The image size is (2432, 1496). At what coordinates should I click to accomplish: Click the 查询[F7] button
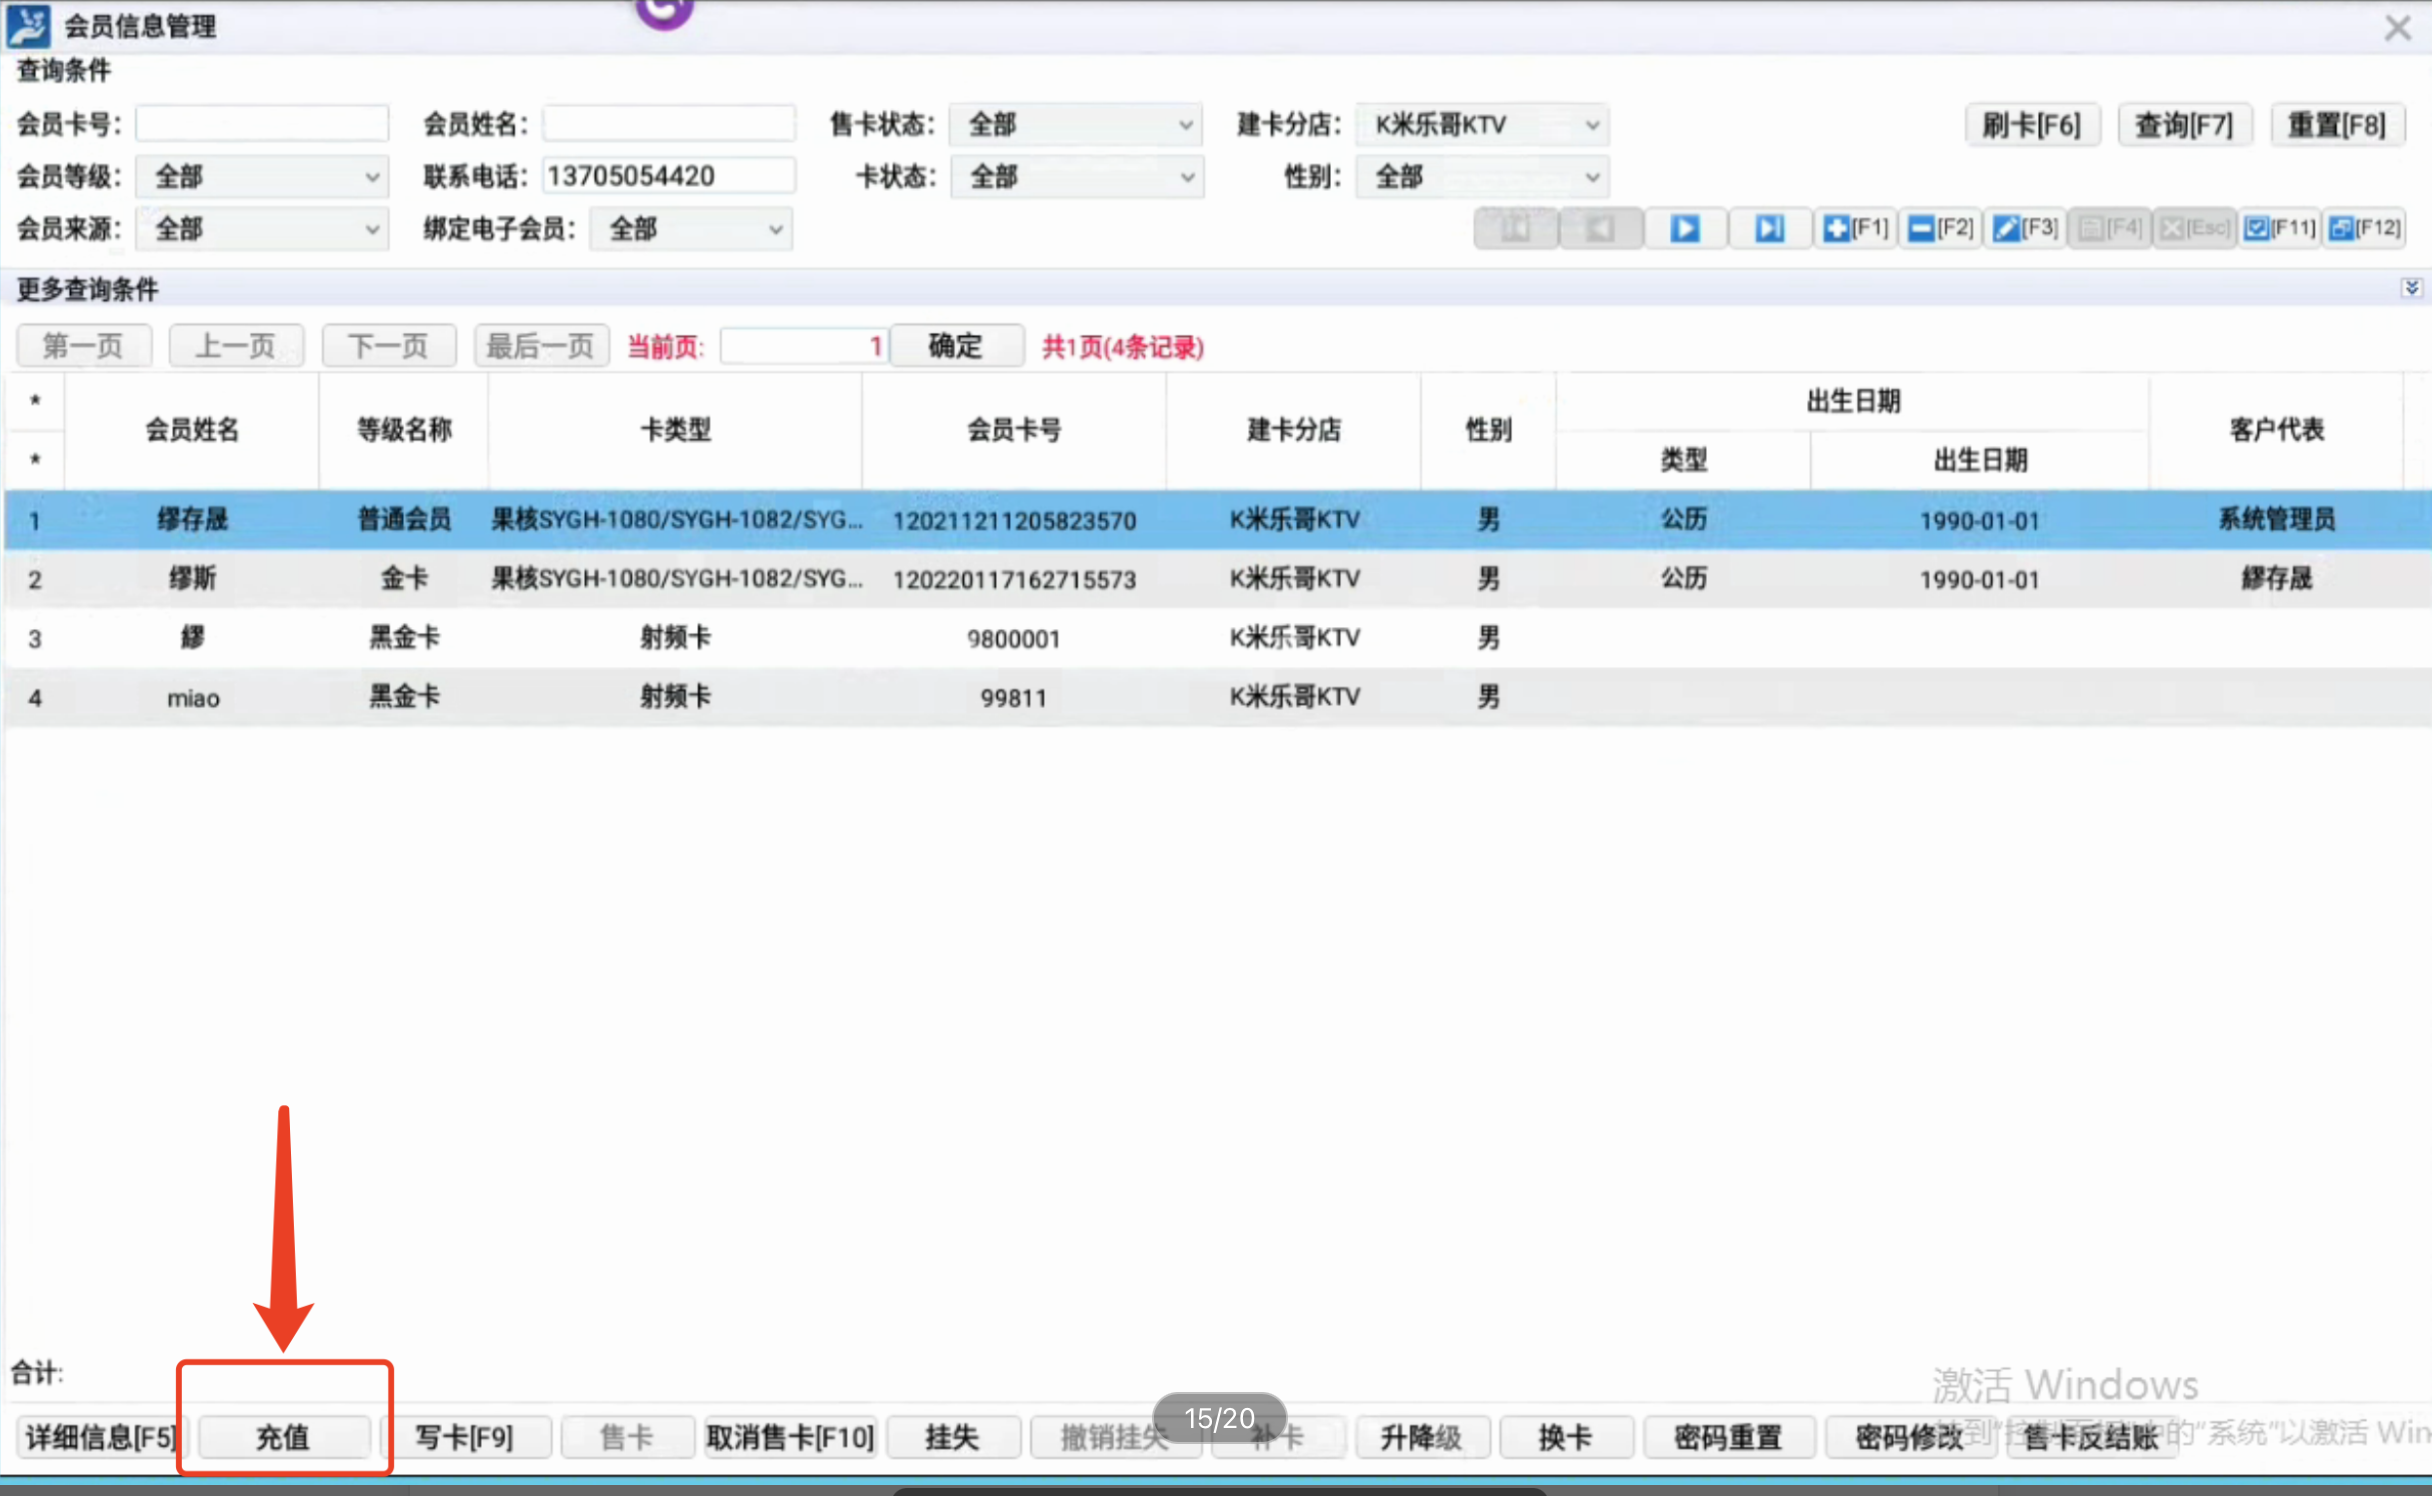click(x=2184, y=125)
